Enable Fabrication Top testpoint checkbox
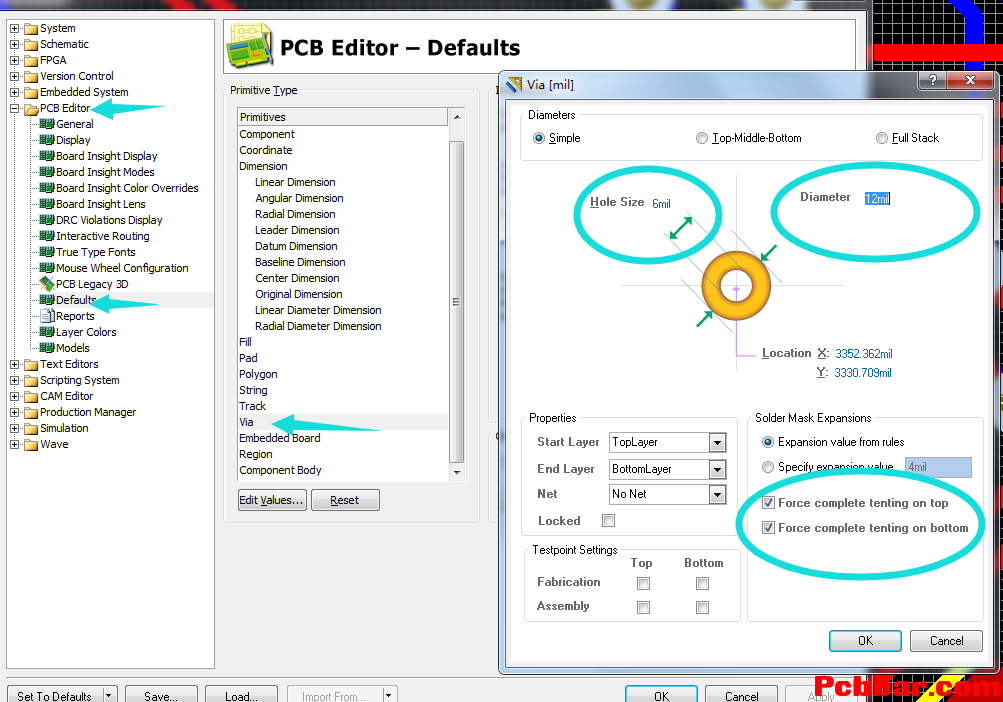This screenshot has height=702, width=1003. (644, 584)
